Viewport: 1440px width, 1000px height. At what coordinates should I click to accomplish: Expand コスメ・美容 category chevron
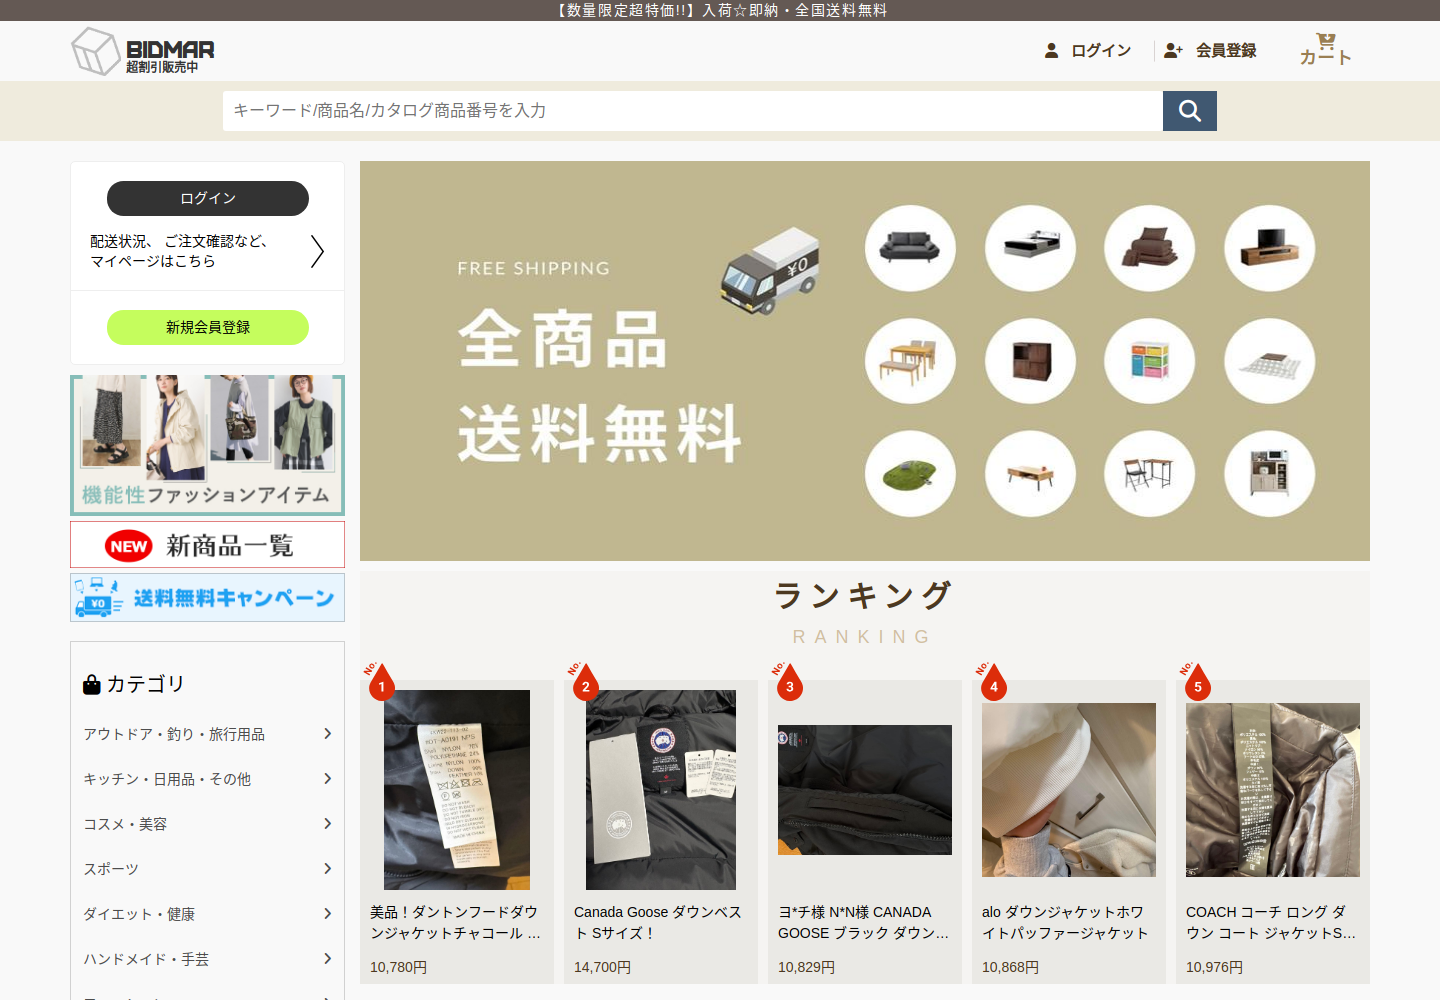327,824
